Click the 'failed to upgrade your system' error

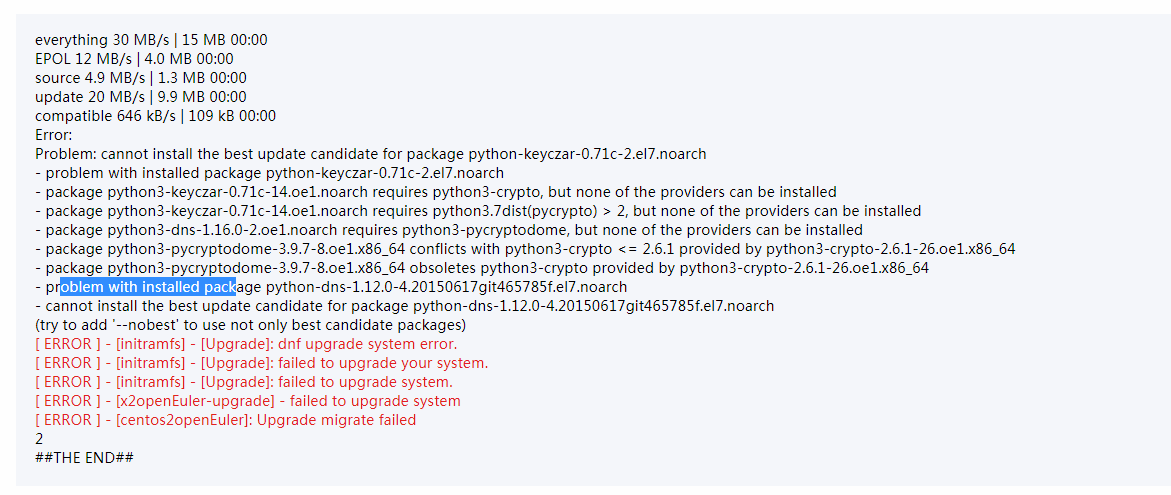click(261, 363)
